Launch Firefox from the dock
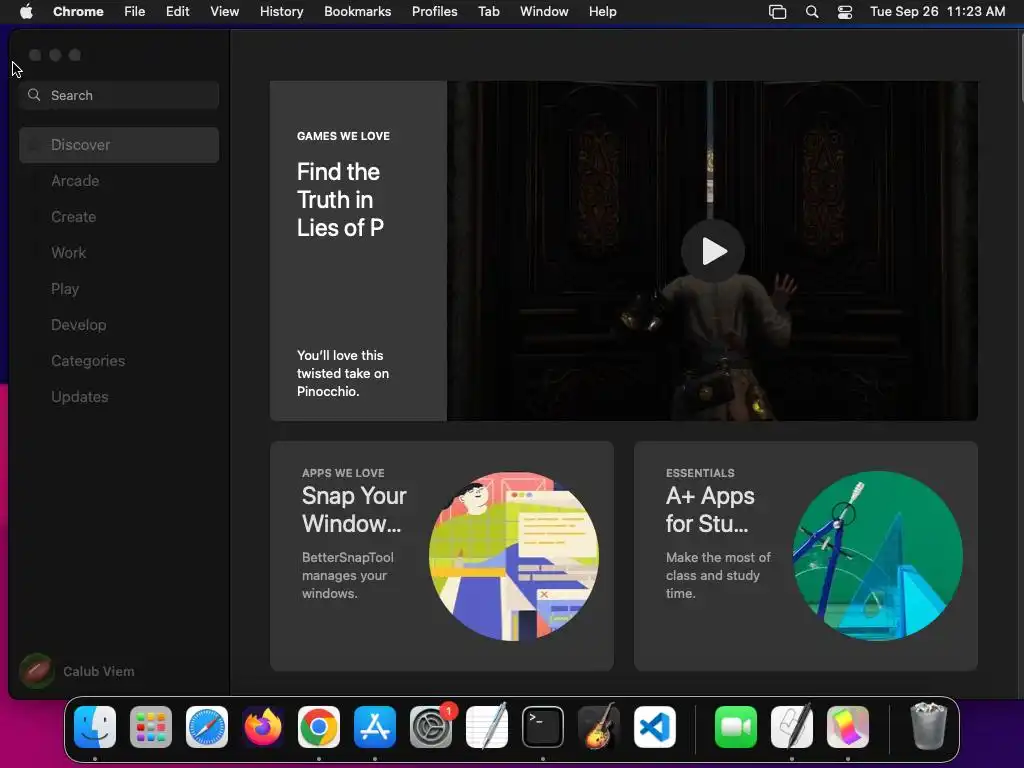 (263, 727)
